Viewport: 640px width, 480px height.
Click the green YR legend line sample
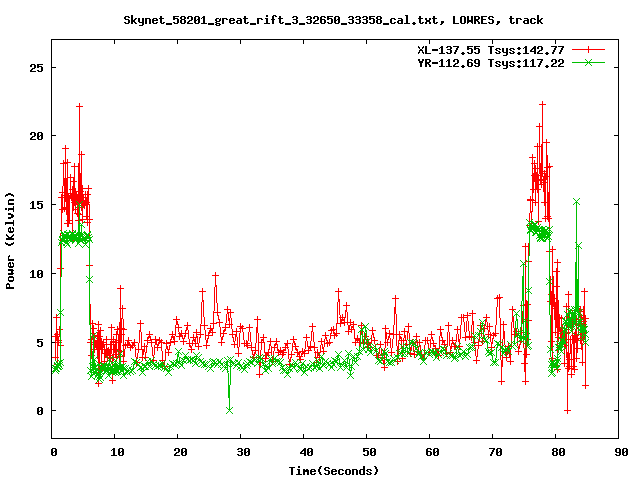[588, 62]
